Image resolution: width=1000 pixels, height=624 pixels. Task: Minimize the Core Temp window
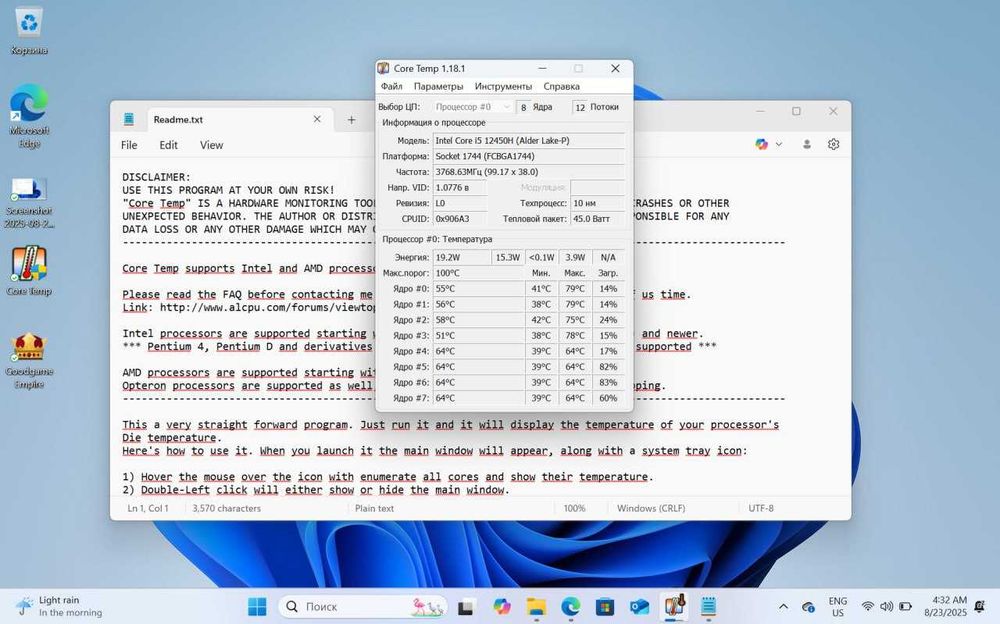(x=542, y=68)
